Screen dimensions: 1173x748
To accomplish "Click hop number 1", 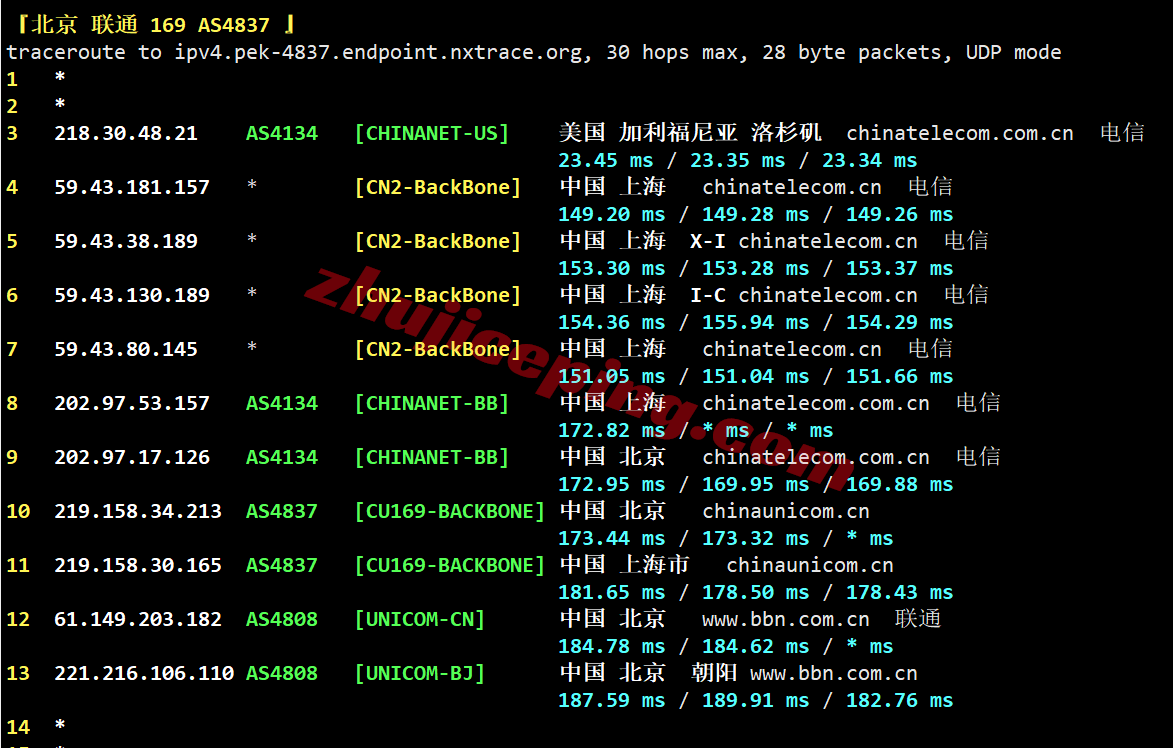I will (12, 79).
